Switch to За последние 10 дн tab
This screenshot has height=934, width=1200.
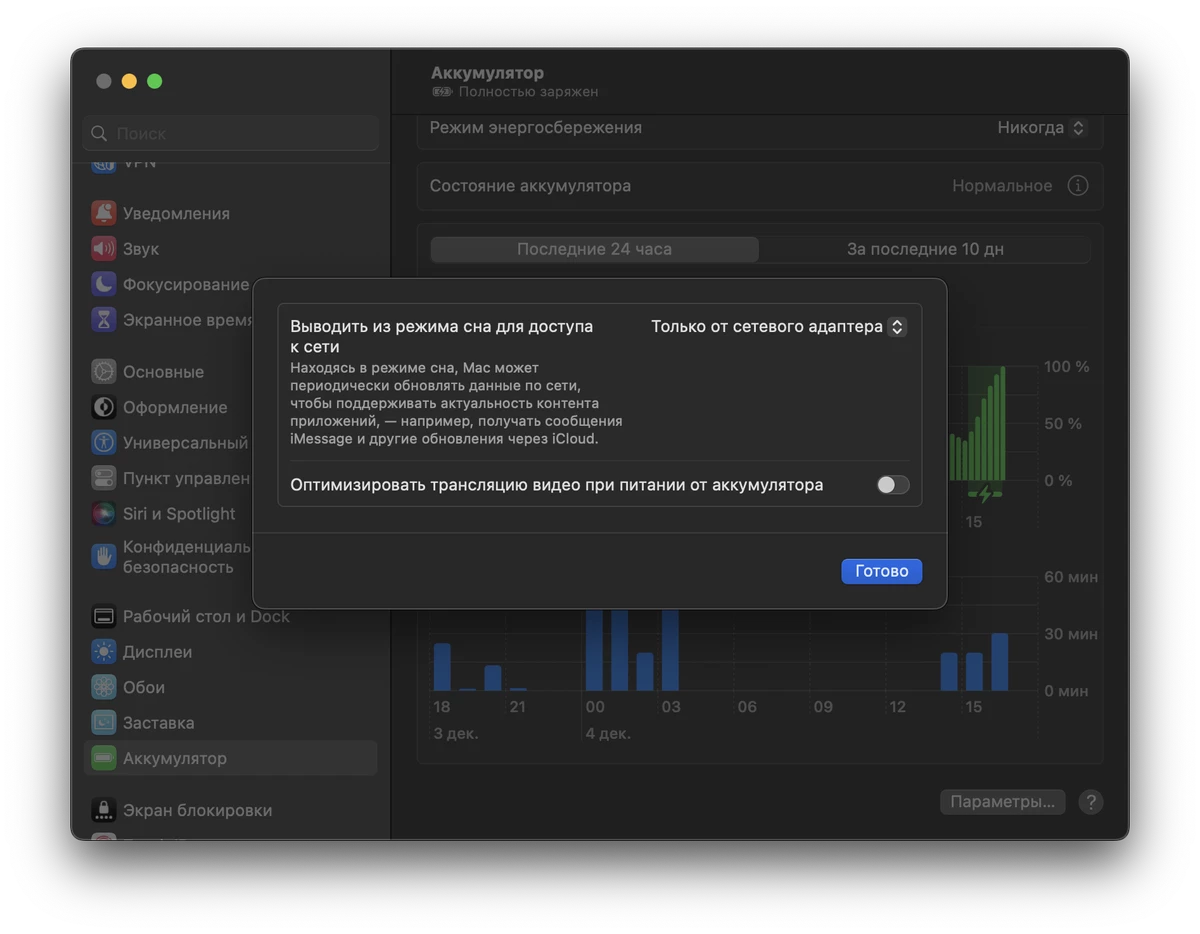(x=925, y=249)
